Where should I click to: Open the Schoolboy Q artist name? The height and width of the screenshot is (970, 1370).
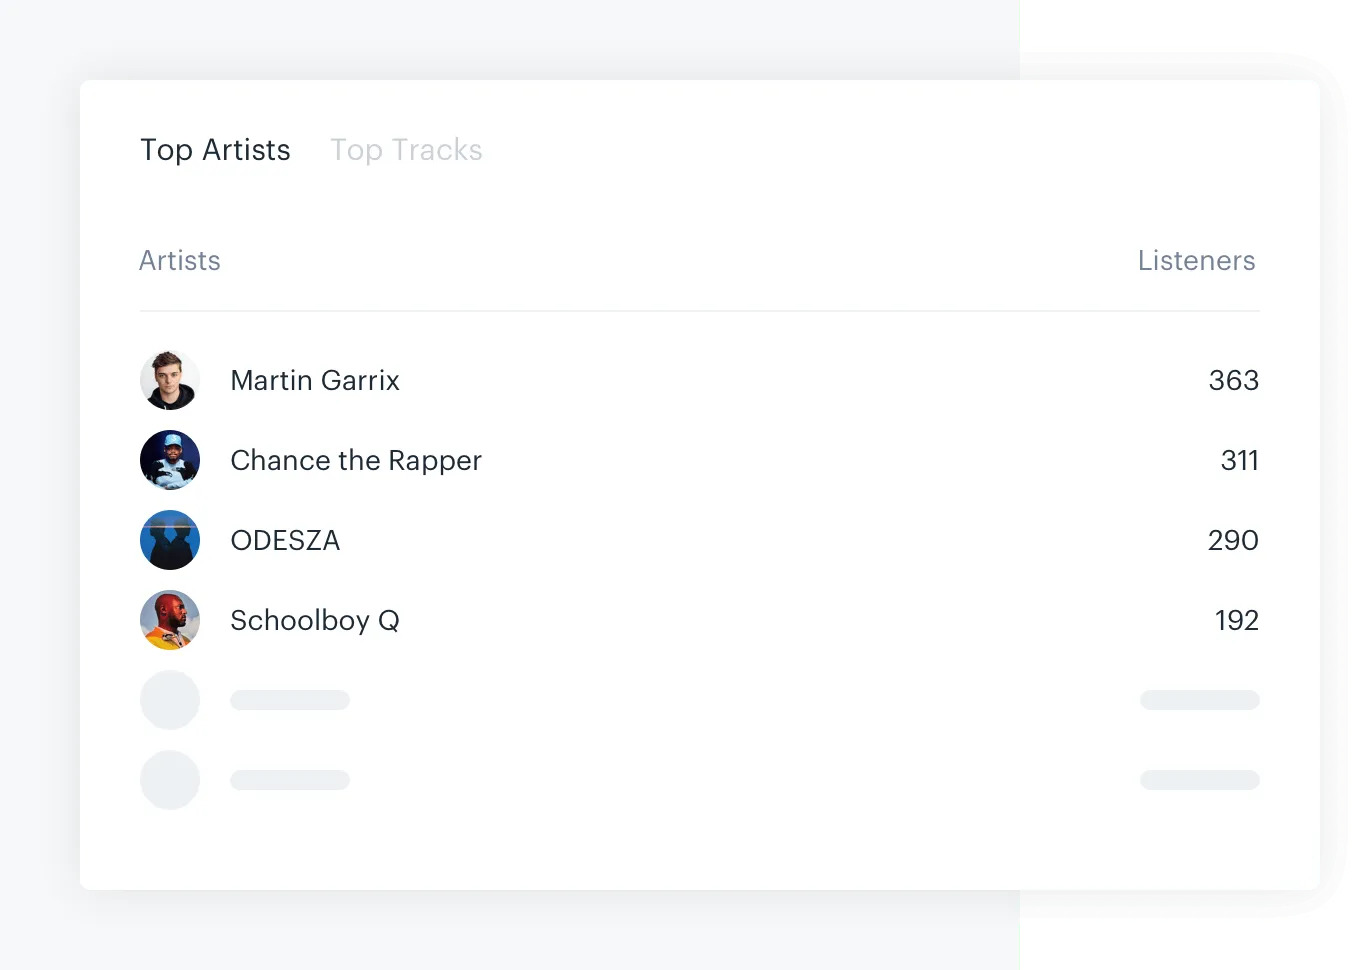tap(315, 620)
